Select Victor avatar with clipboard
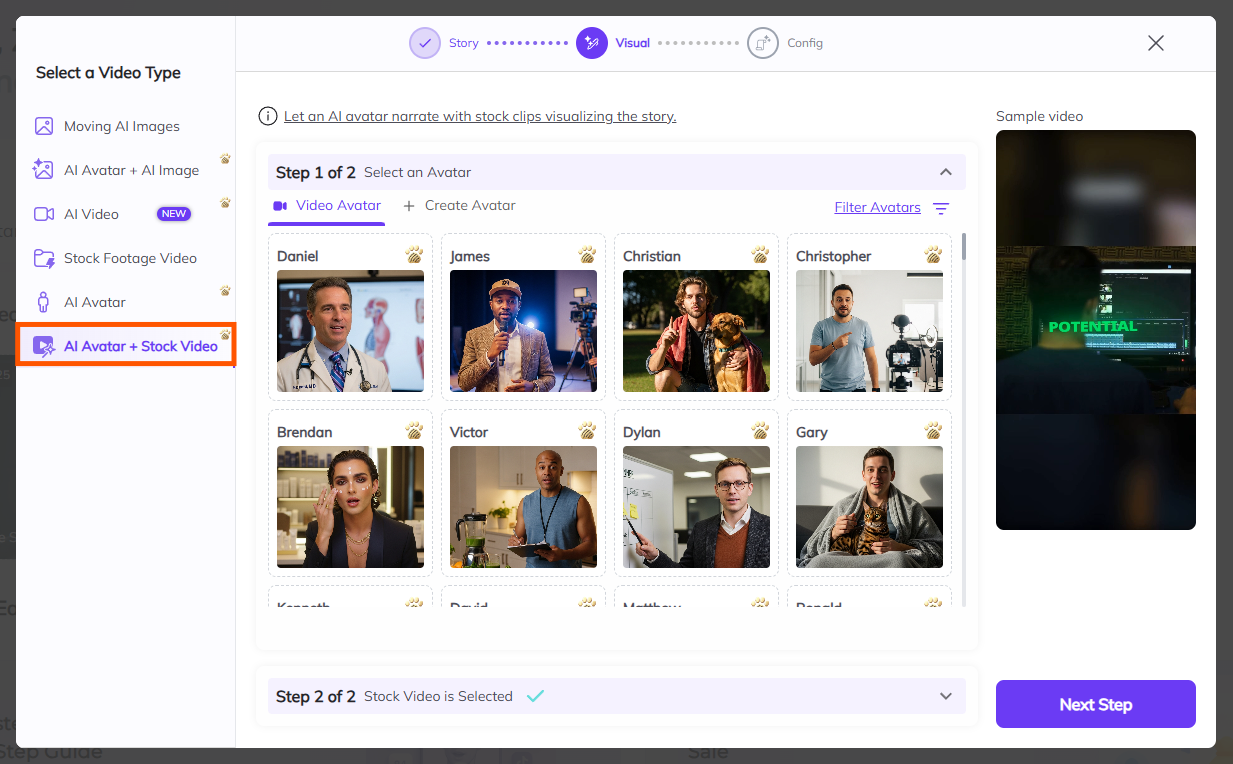Image resolution: width=1233 pixels, height=764 pixels. pyautogui.click(x=523, y=507)
